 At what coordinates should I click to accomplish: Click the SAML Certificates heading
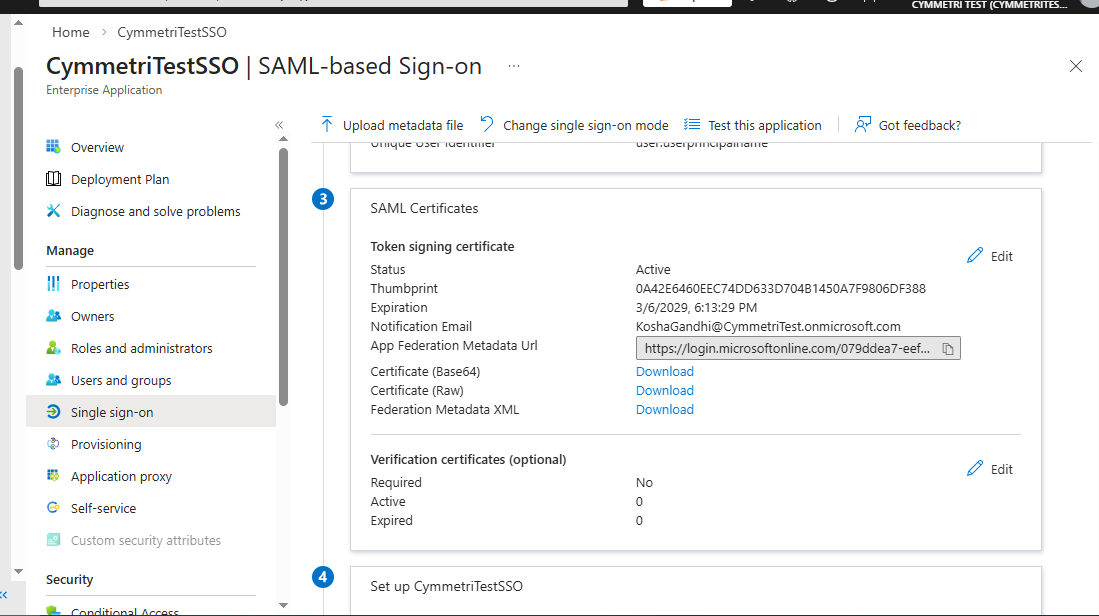click(x=424, y=208)
